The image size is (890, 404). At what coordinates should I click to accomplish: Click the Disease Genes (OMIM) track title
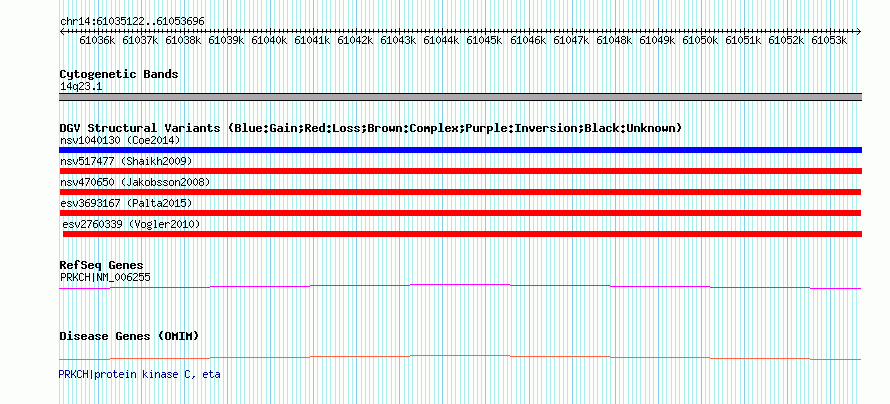coord(129,336)
